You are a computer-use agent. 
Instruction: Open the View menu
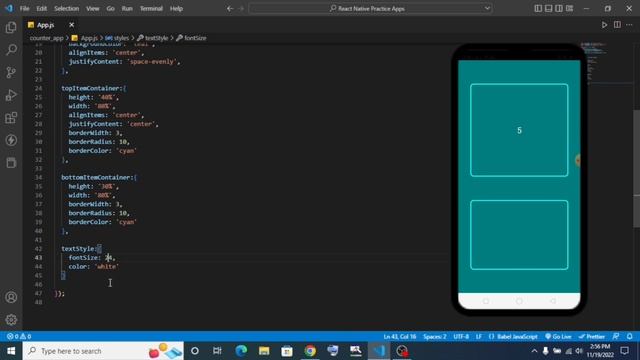click(x=93, y=9)
